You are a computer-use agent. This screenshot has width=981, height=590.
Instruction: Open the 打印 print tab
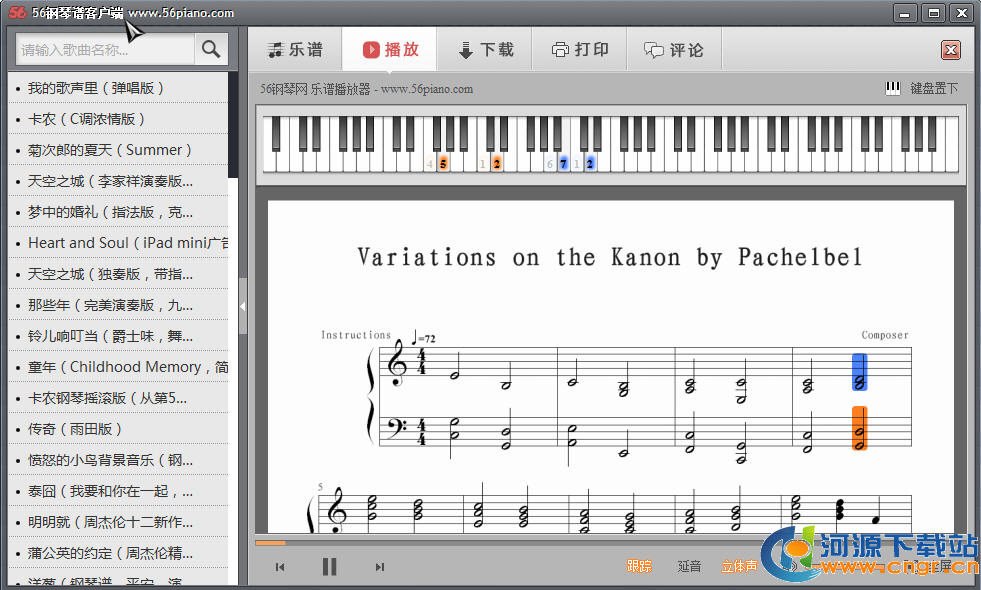pos(580,50)
